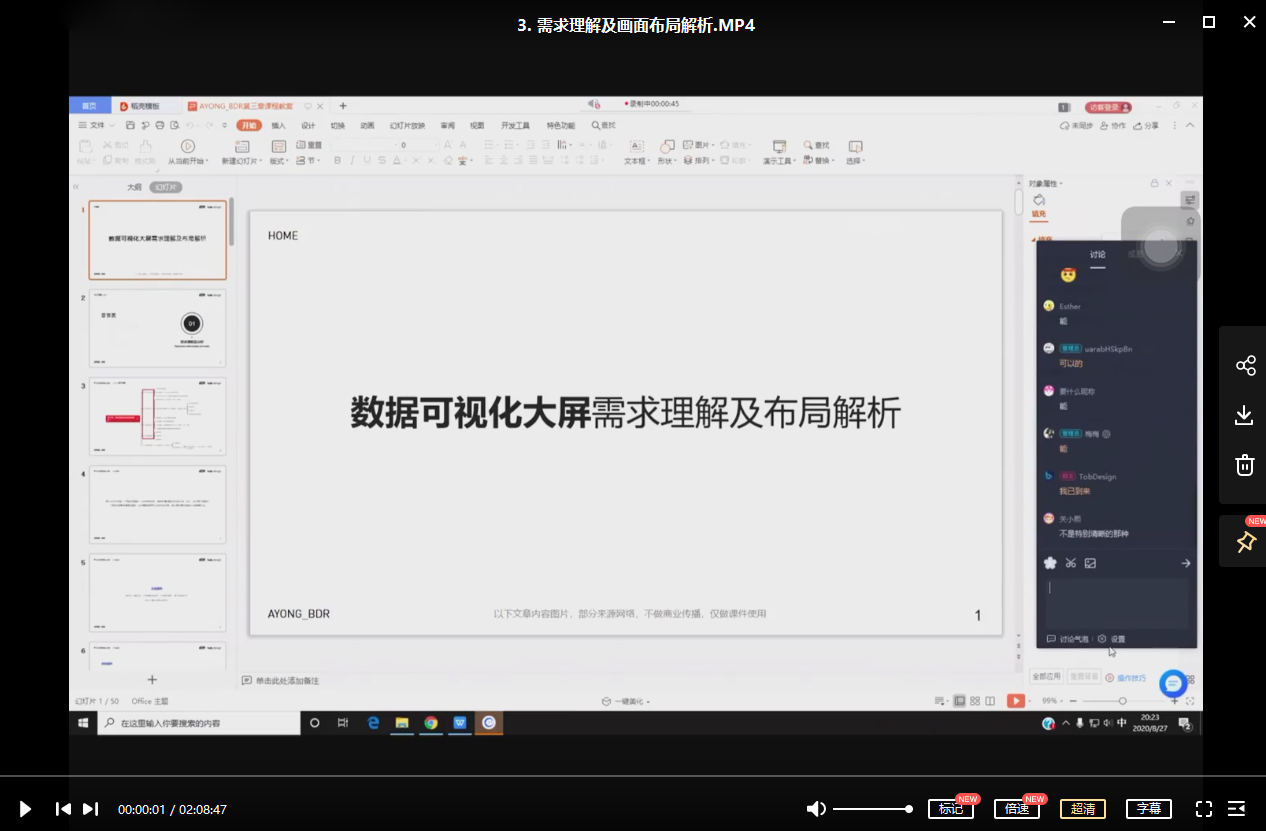Play the video
This screenshot has width=1266, height=831.
click(25, 809)
